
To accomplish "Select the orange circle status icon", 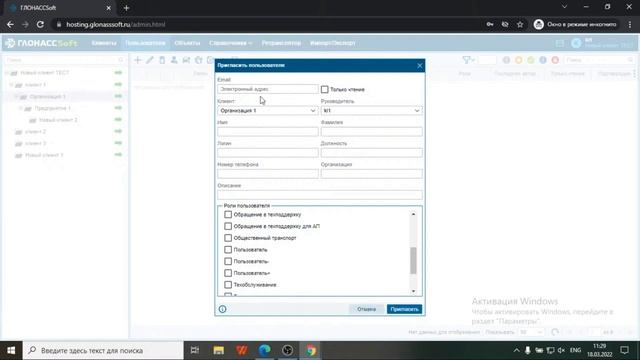I will point(518,60).
